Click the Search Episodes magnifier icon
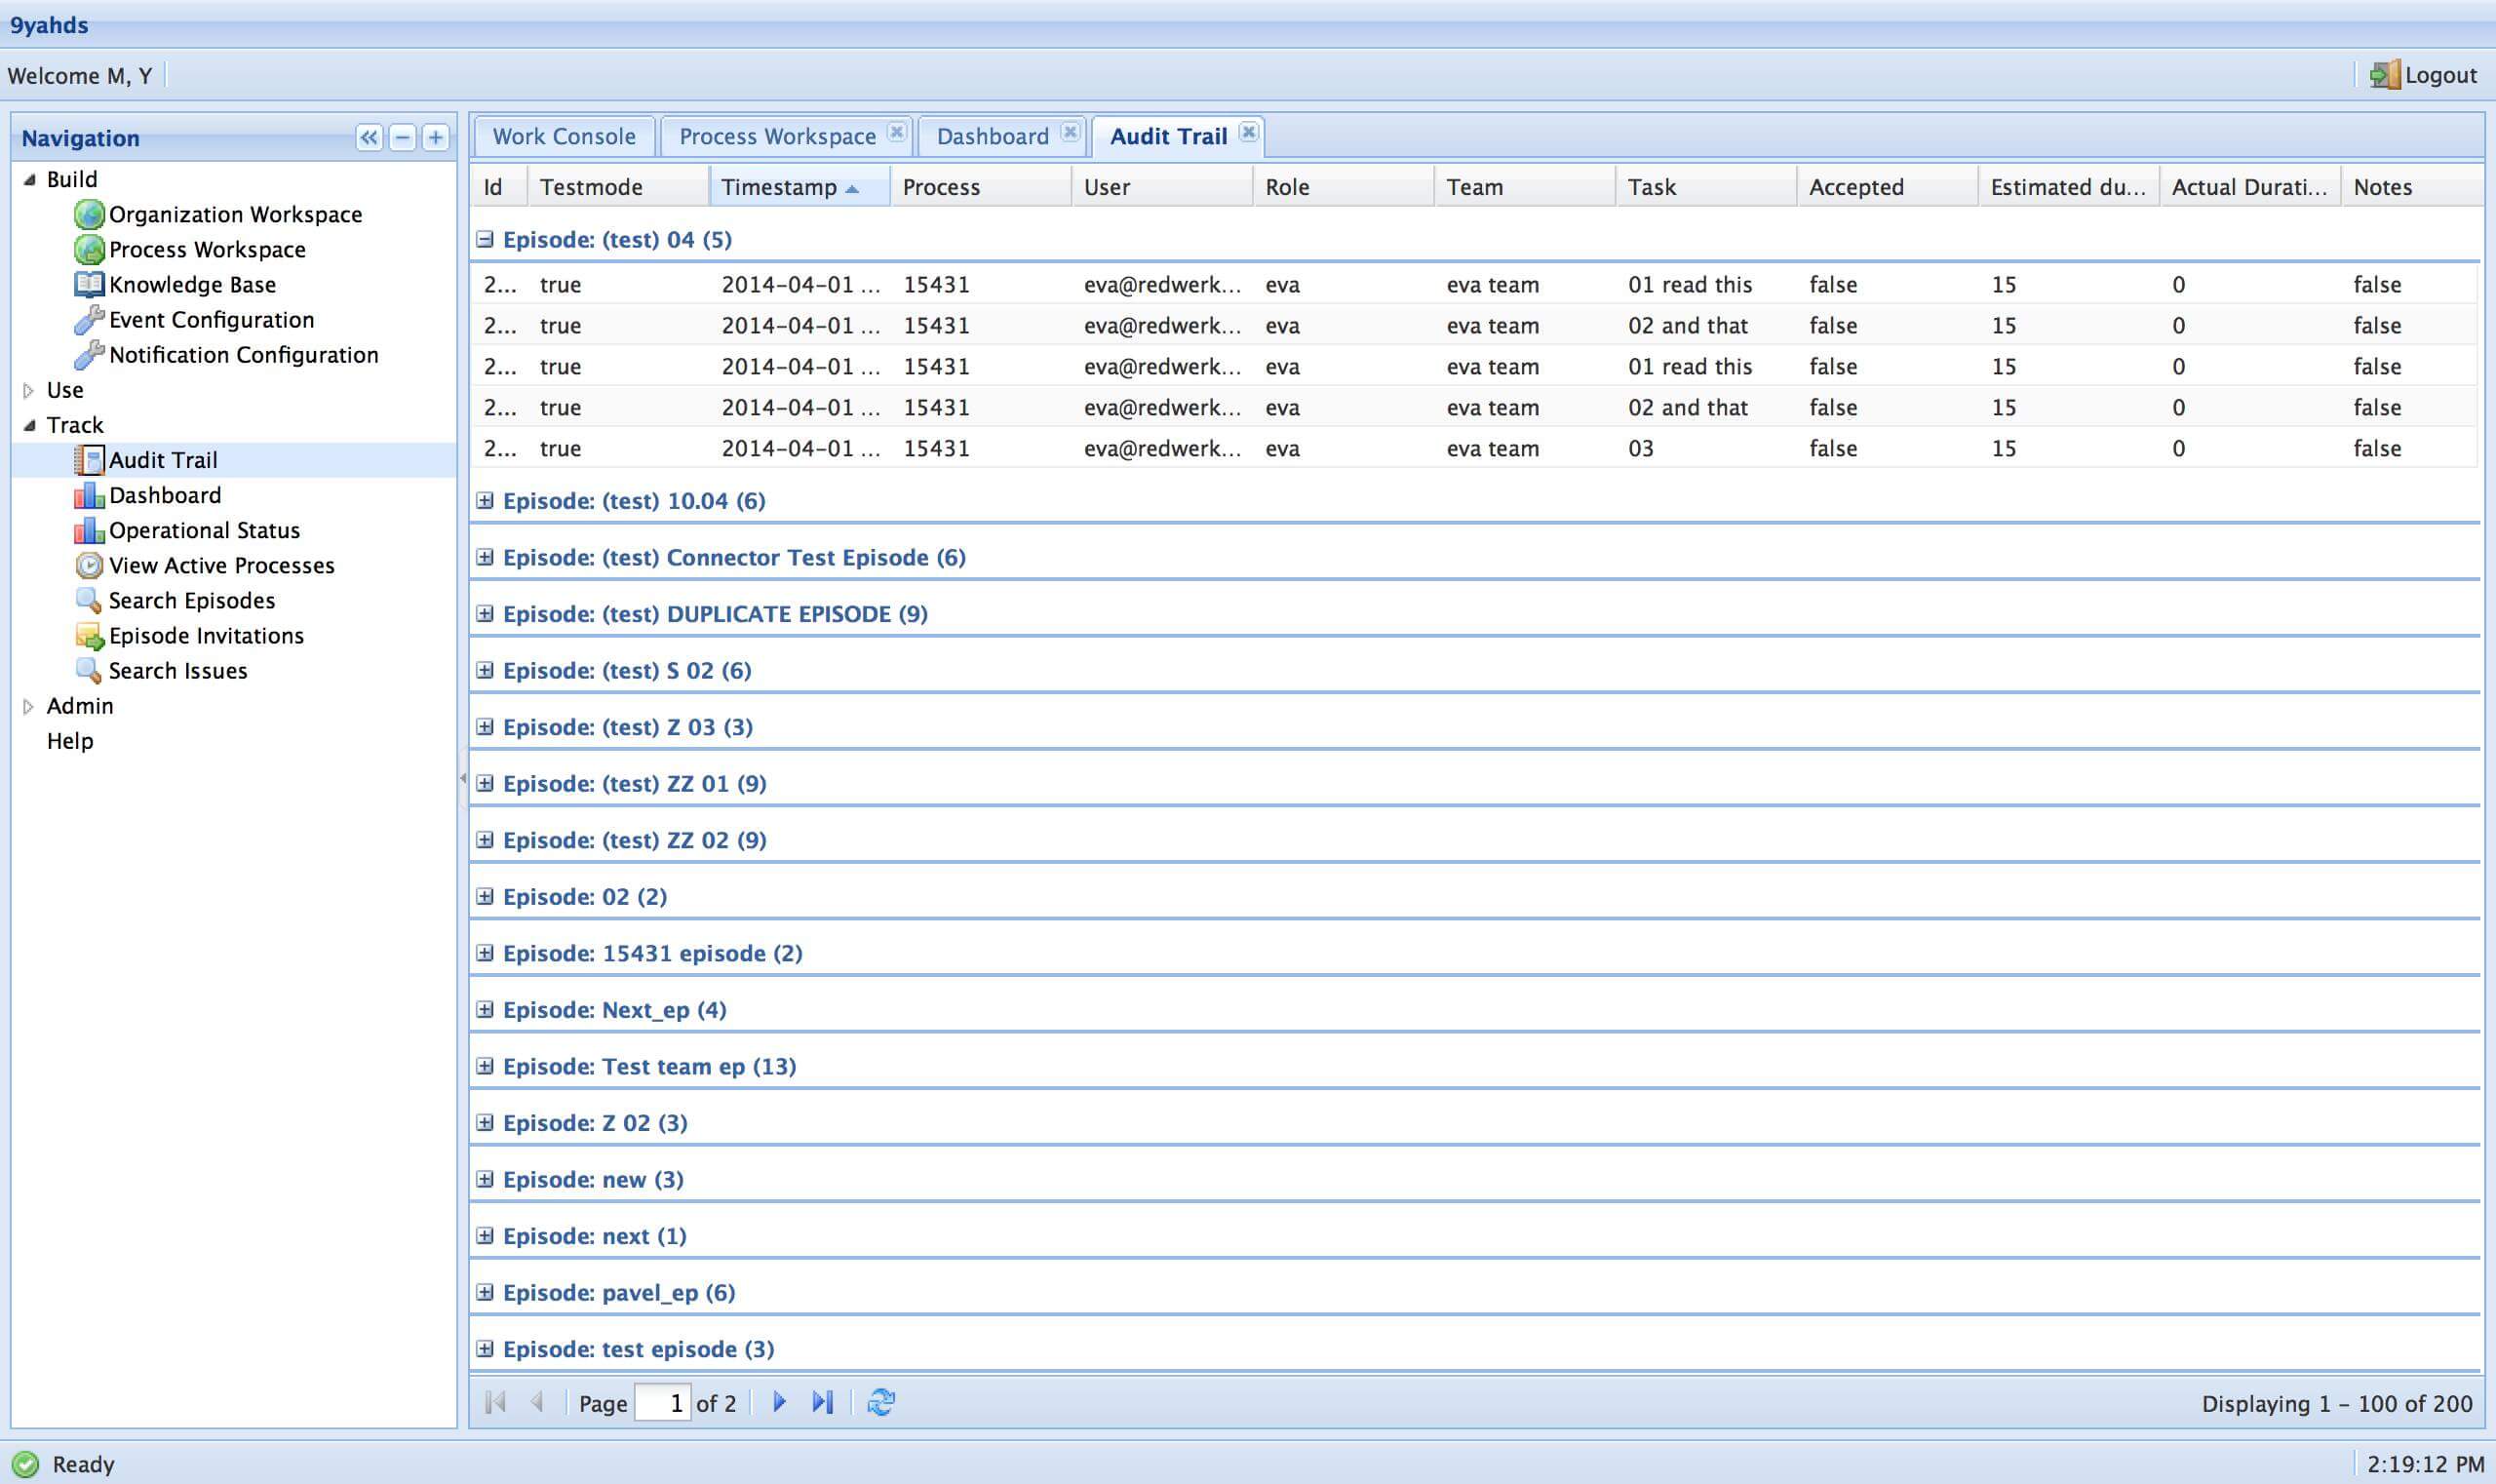This screenshot has width=2496, height=1484. (x=89, y=600)
